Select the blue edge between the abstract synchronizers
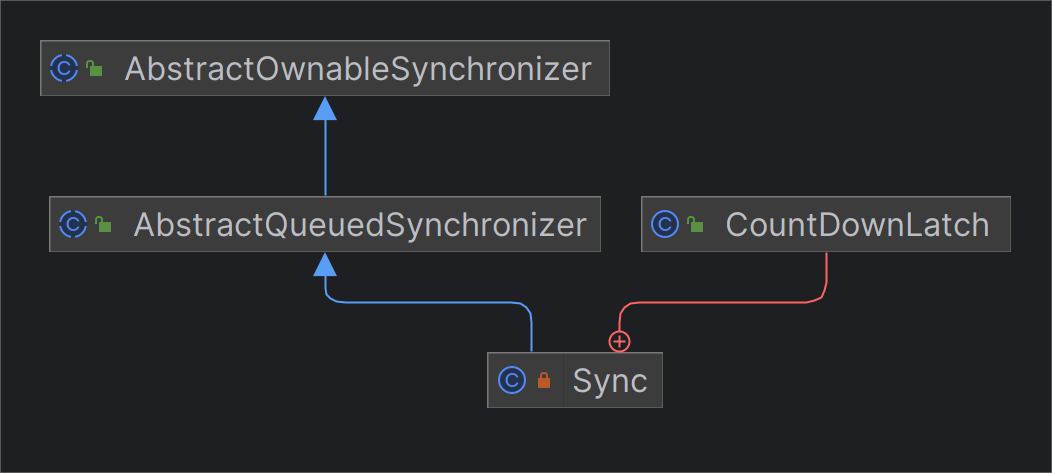Image resolution: width=1052 pixels, height=473 pixels. 325,160
